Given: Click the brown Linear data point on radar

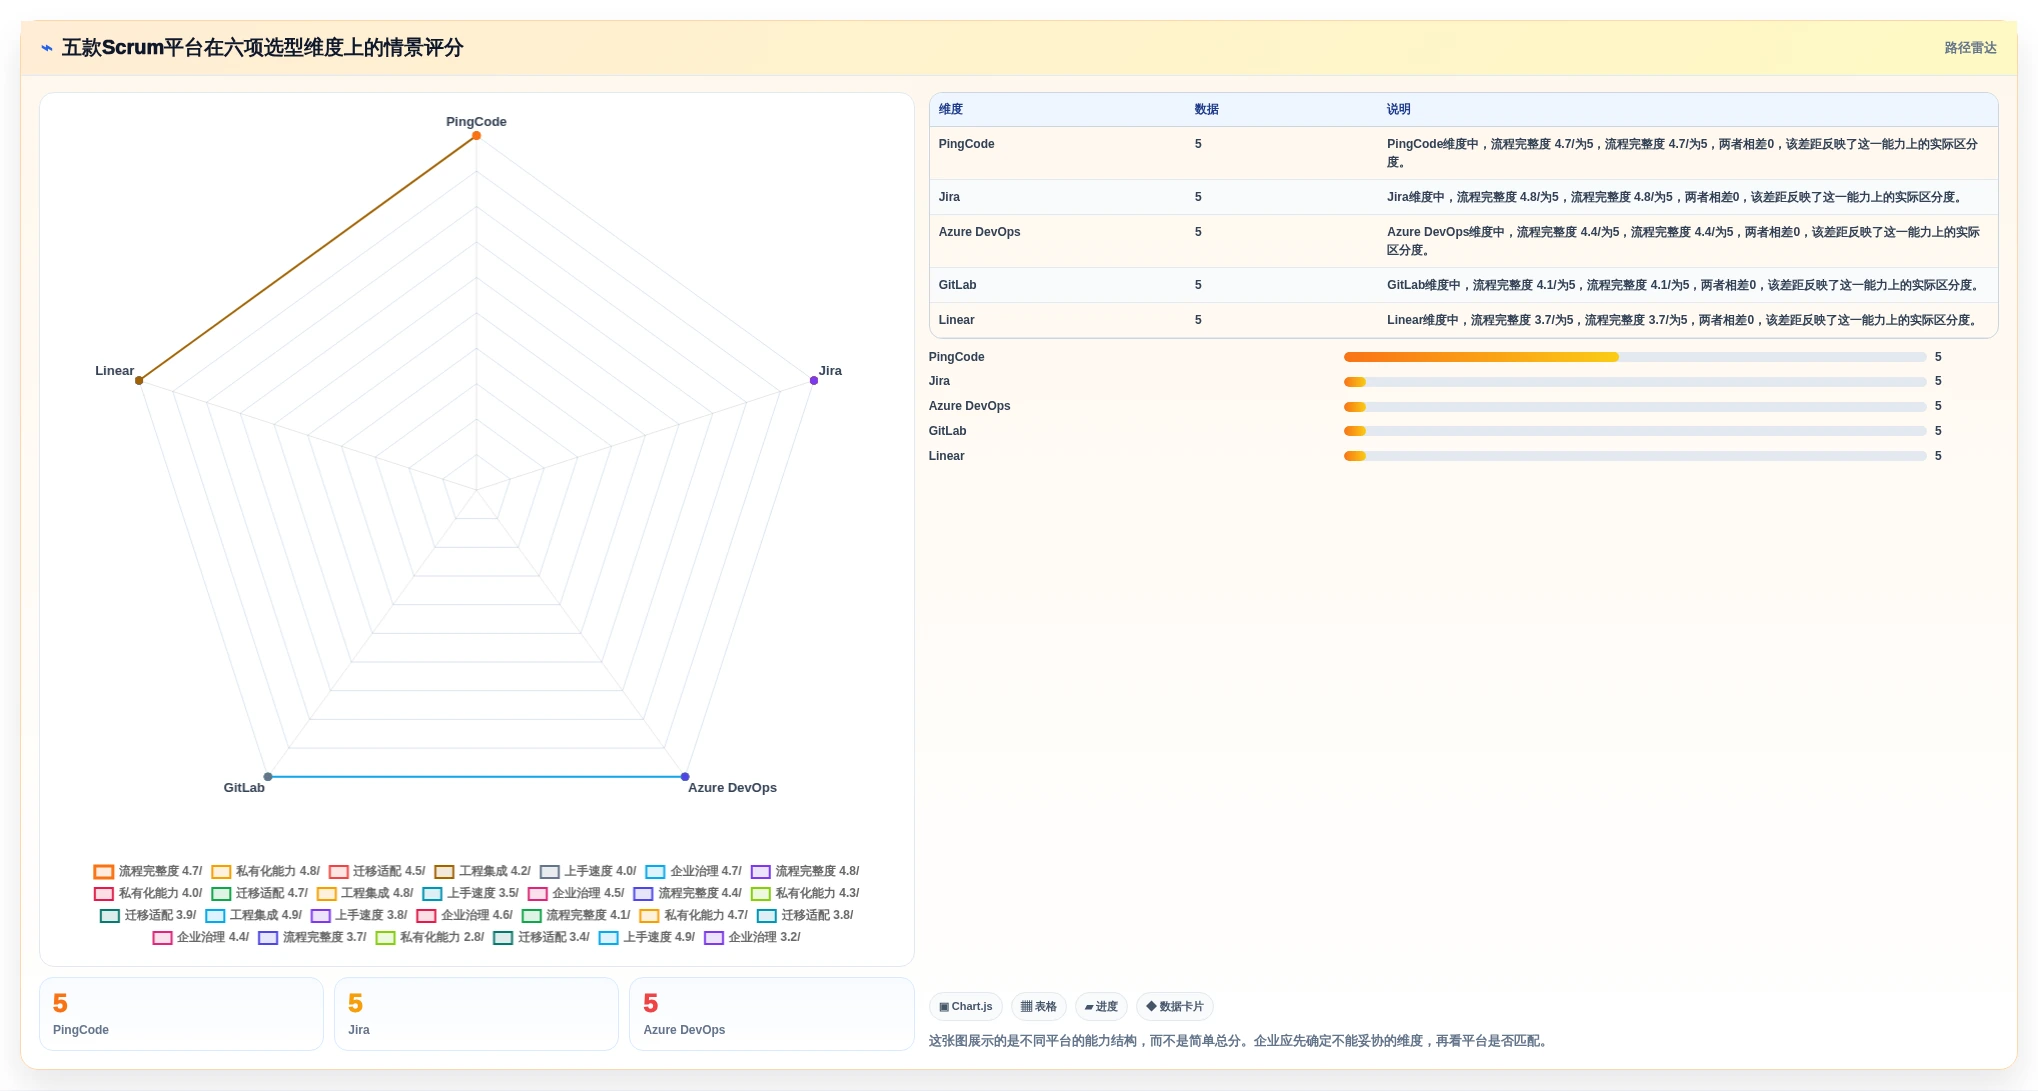Looking at the screenshot, I should point(139,381).
